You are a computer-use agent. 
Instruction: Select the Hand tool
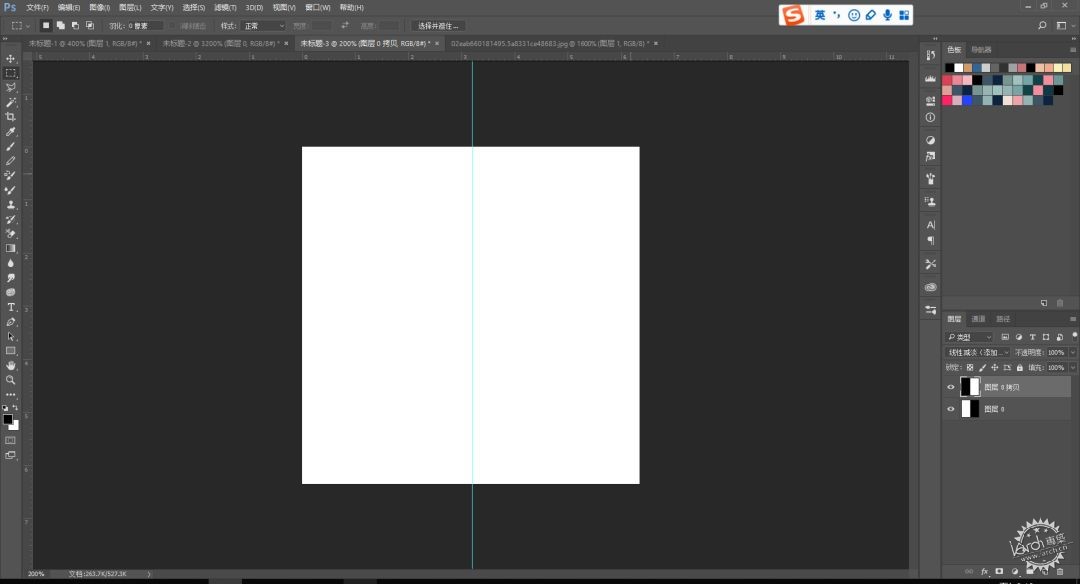pos(10,366)
